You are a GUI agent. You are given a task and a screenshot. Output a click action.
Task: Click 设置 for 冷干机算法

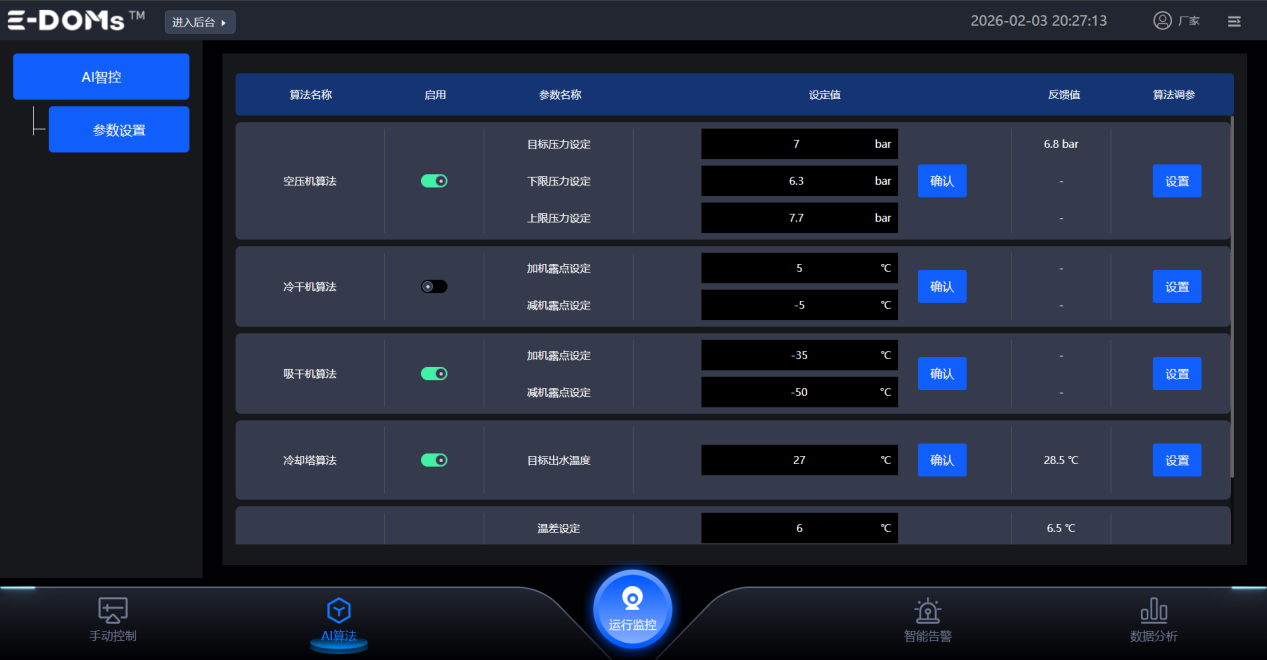(x=1177, y=287)
